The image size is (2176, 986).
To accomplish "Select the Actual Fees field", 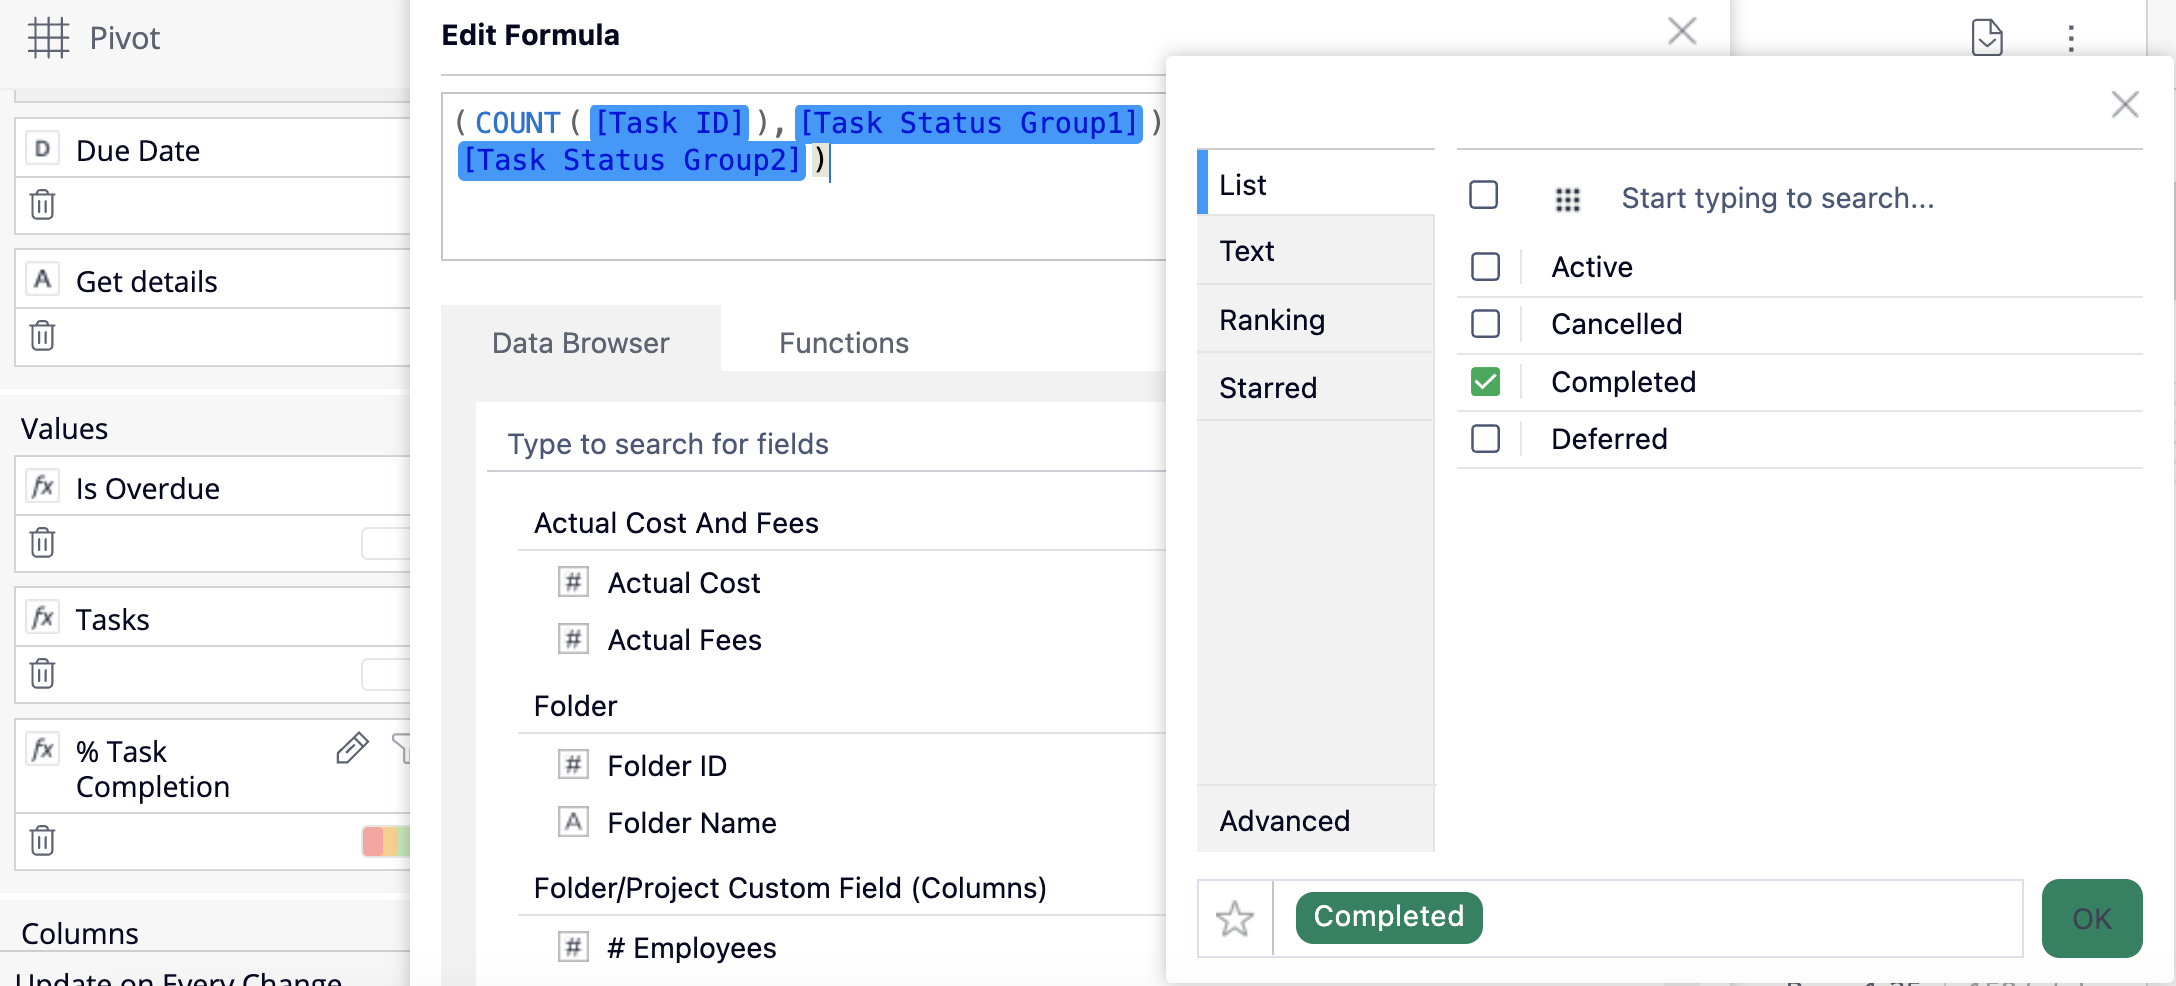I will pyautogui.click(x=685, y=640).
